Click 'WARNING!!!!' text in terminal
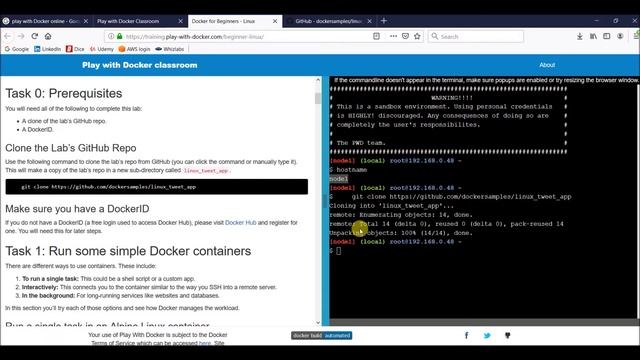The width and height of the screenshot is (640, 360). coord(452,98)
